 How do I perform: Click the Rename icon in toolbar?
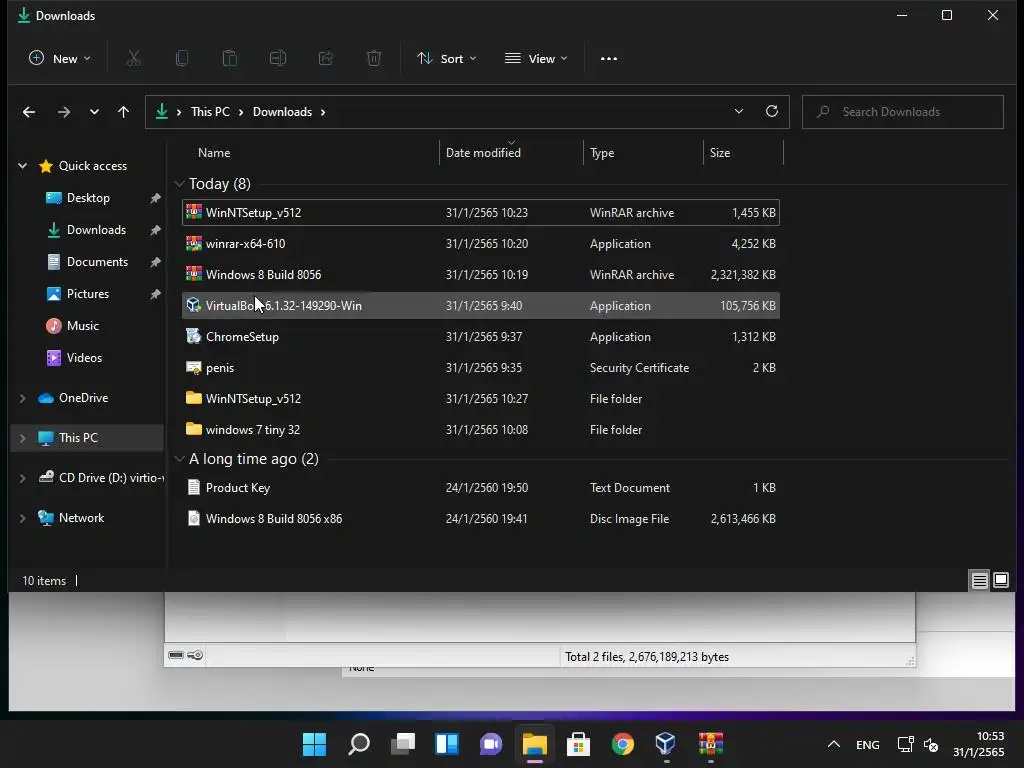point(278,59)
